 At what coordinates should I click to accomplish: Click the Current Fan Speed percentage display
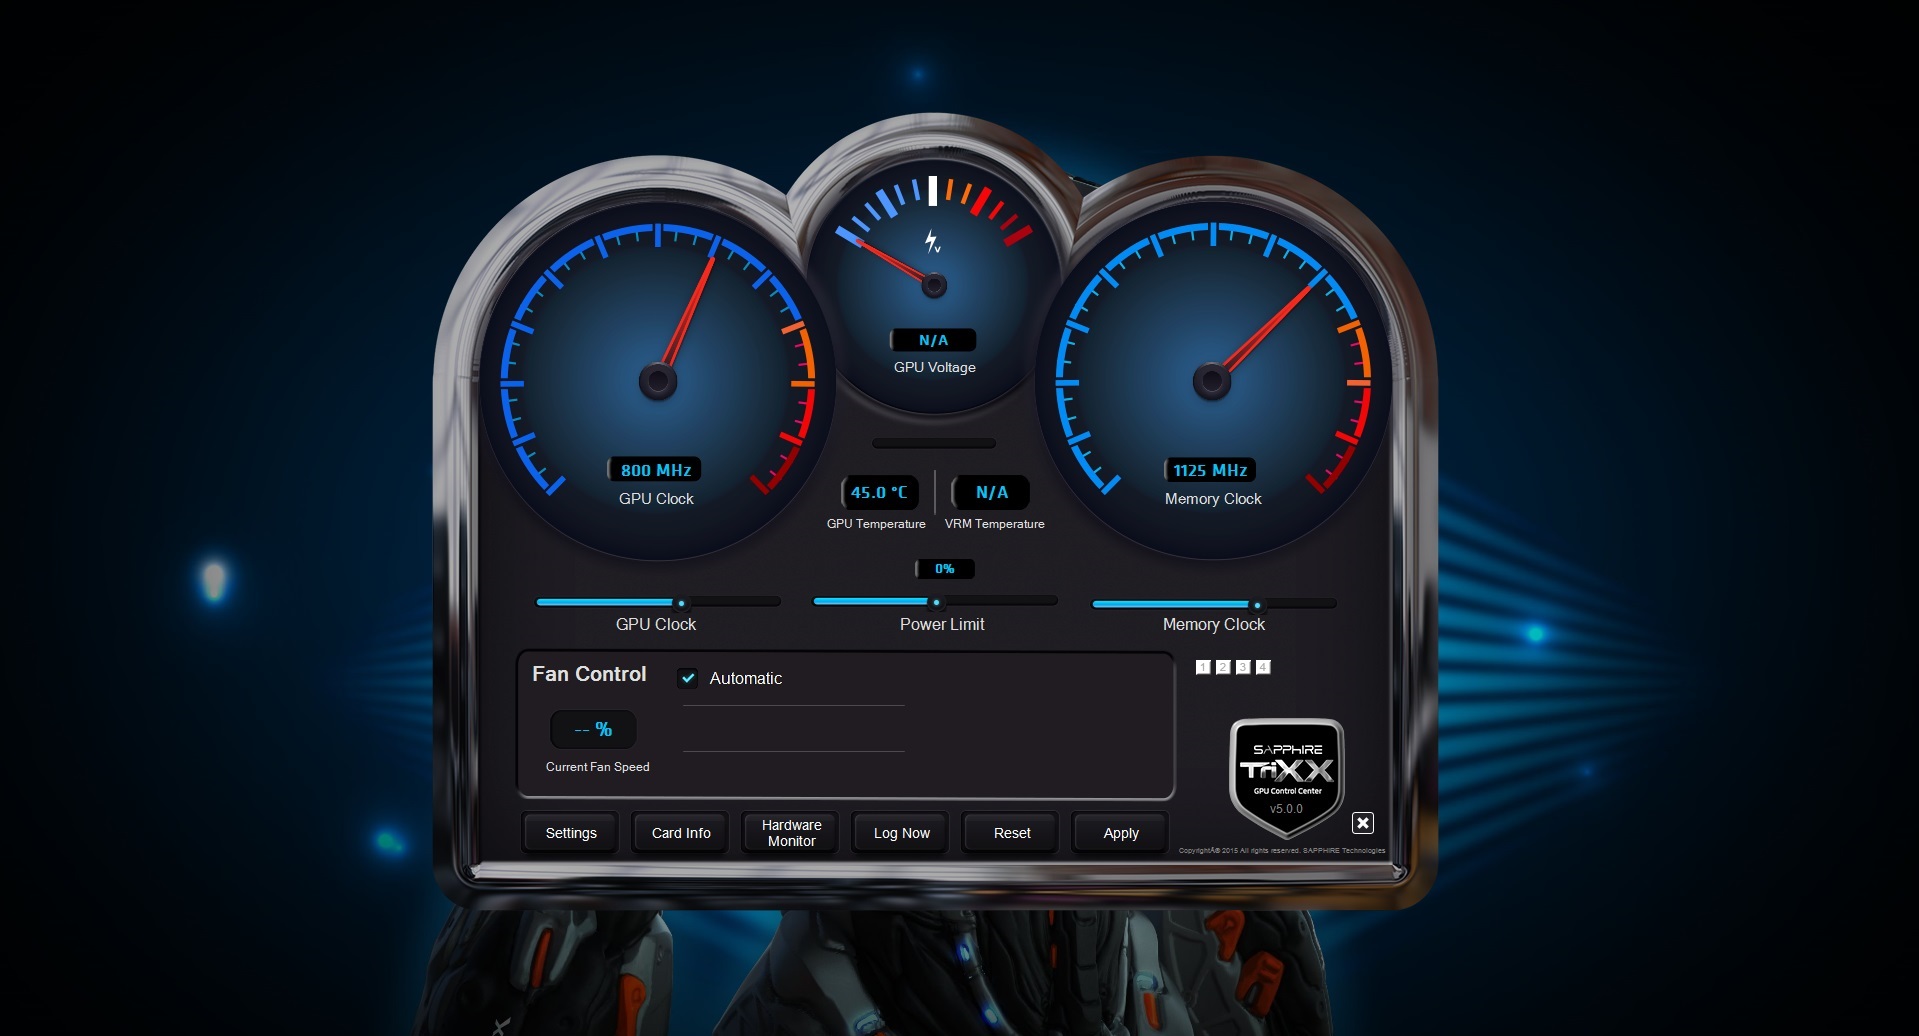593,729
